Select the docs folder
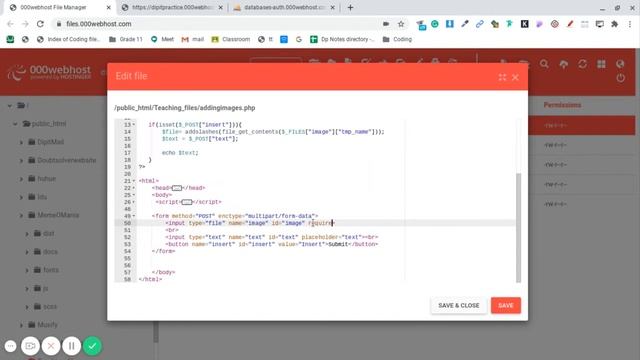 50,251
